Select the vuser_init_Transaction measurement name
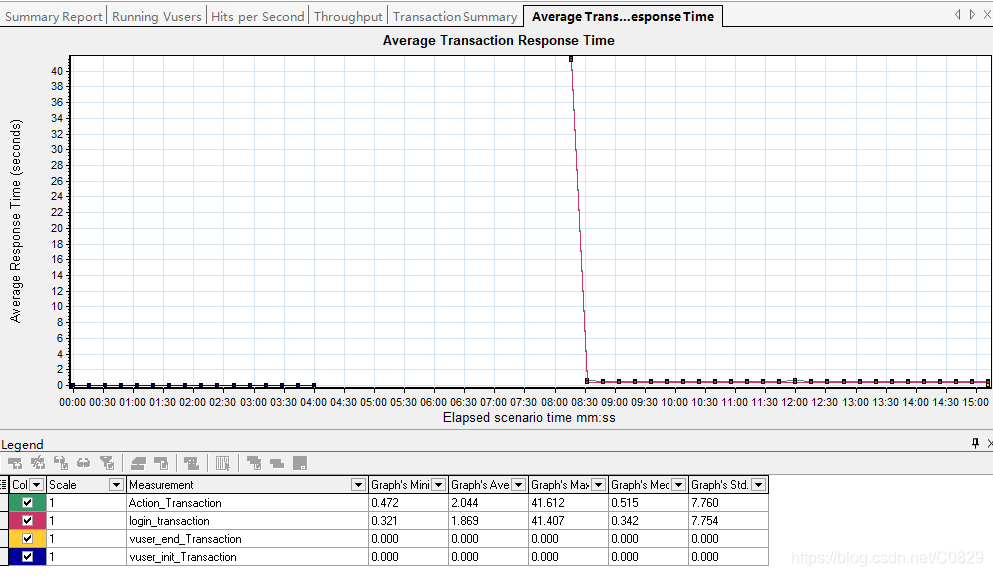The image size is (993, 576). pos(182,557)
